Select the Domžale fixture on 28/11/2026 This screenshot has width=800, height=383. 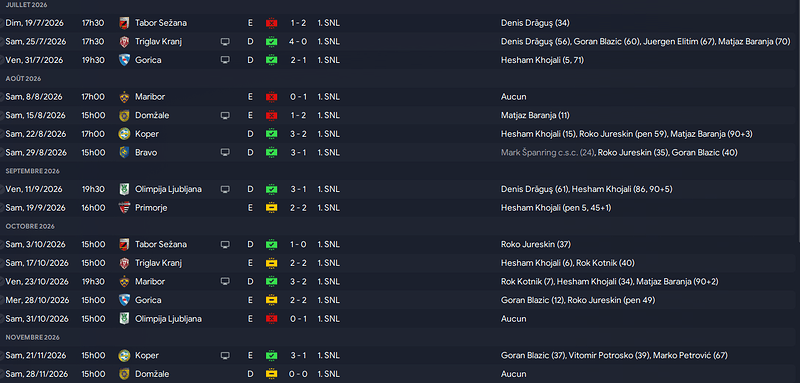pyautogui.click(x=400, y=374)
